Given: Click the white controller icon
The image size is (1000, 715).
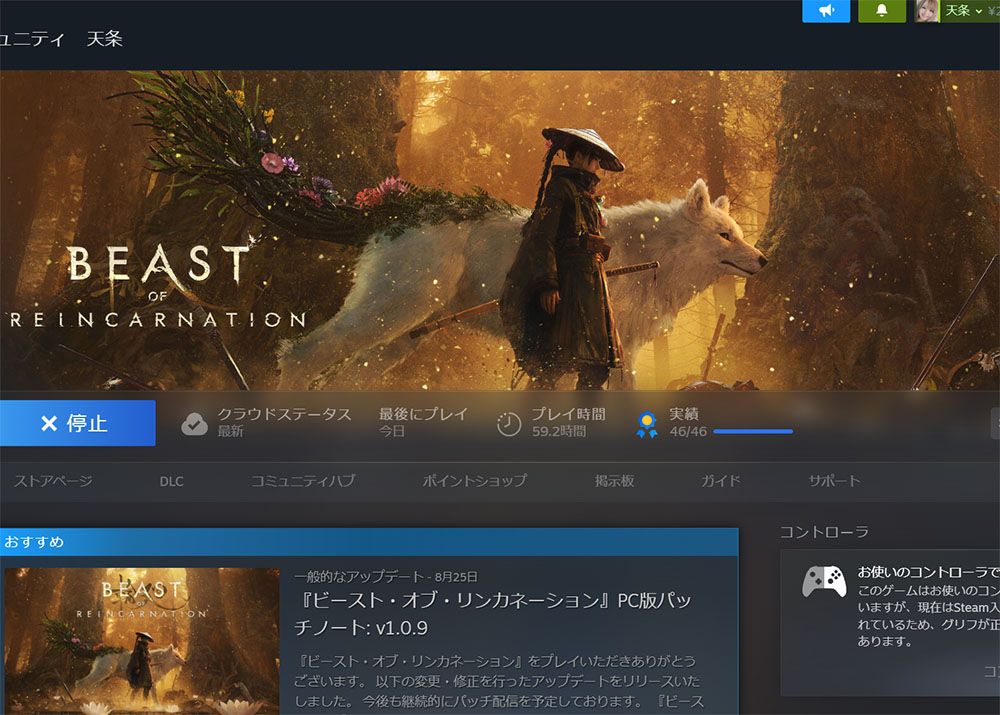Looking at the screenshot, I should click(x=824, y=581).
